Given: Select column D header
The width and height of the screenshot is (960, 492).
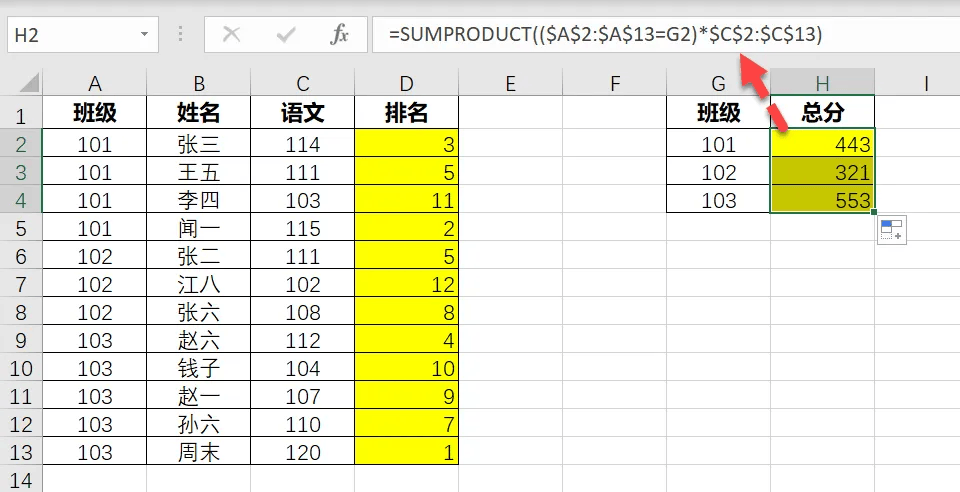Looking at the screenshot, I should pos(407,83).
